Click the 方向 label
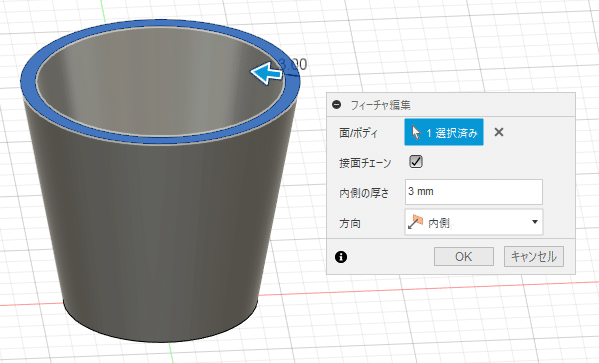The height and width of the screenshot is (363, 599). (x=350, y=223)
